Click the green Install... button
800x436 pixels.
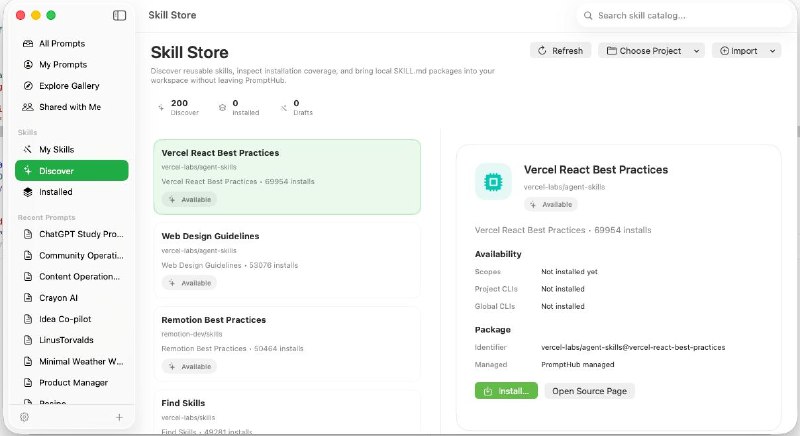[x=506, y=391]
